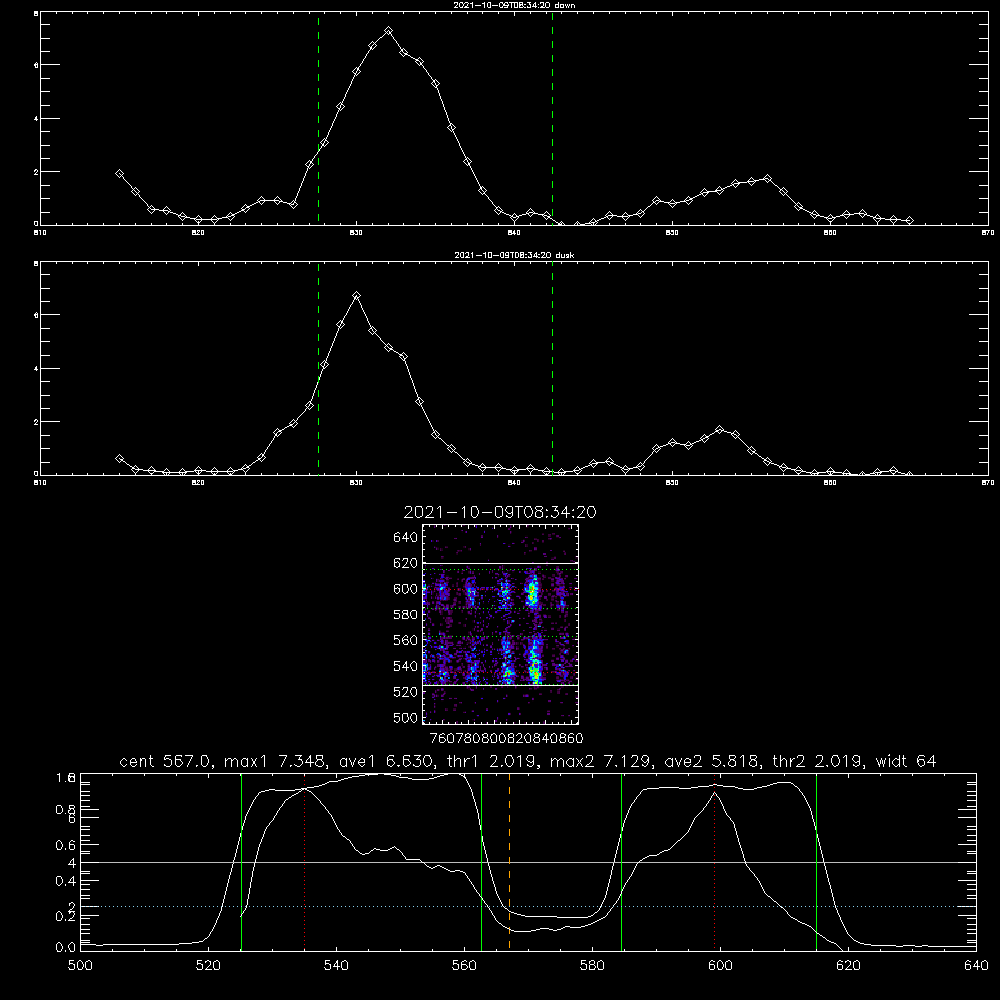Select heat map y-axis label "640"
Image resolution: width=1000 pixels, height=1000 pixels.
[406, 537]
